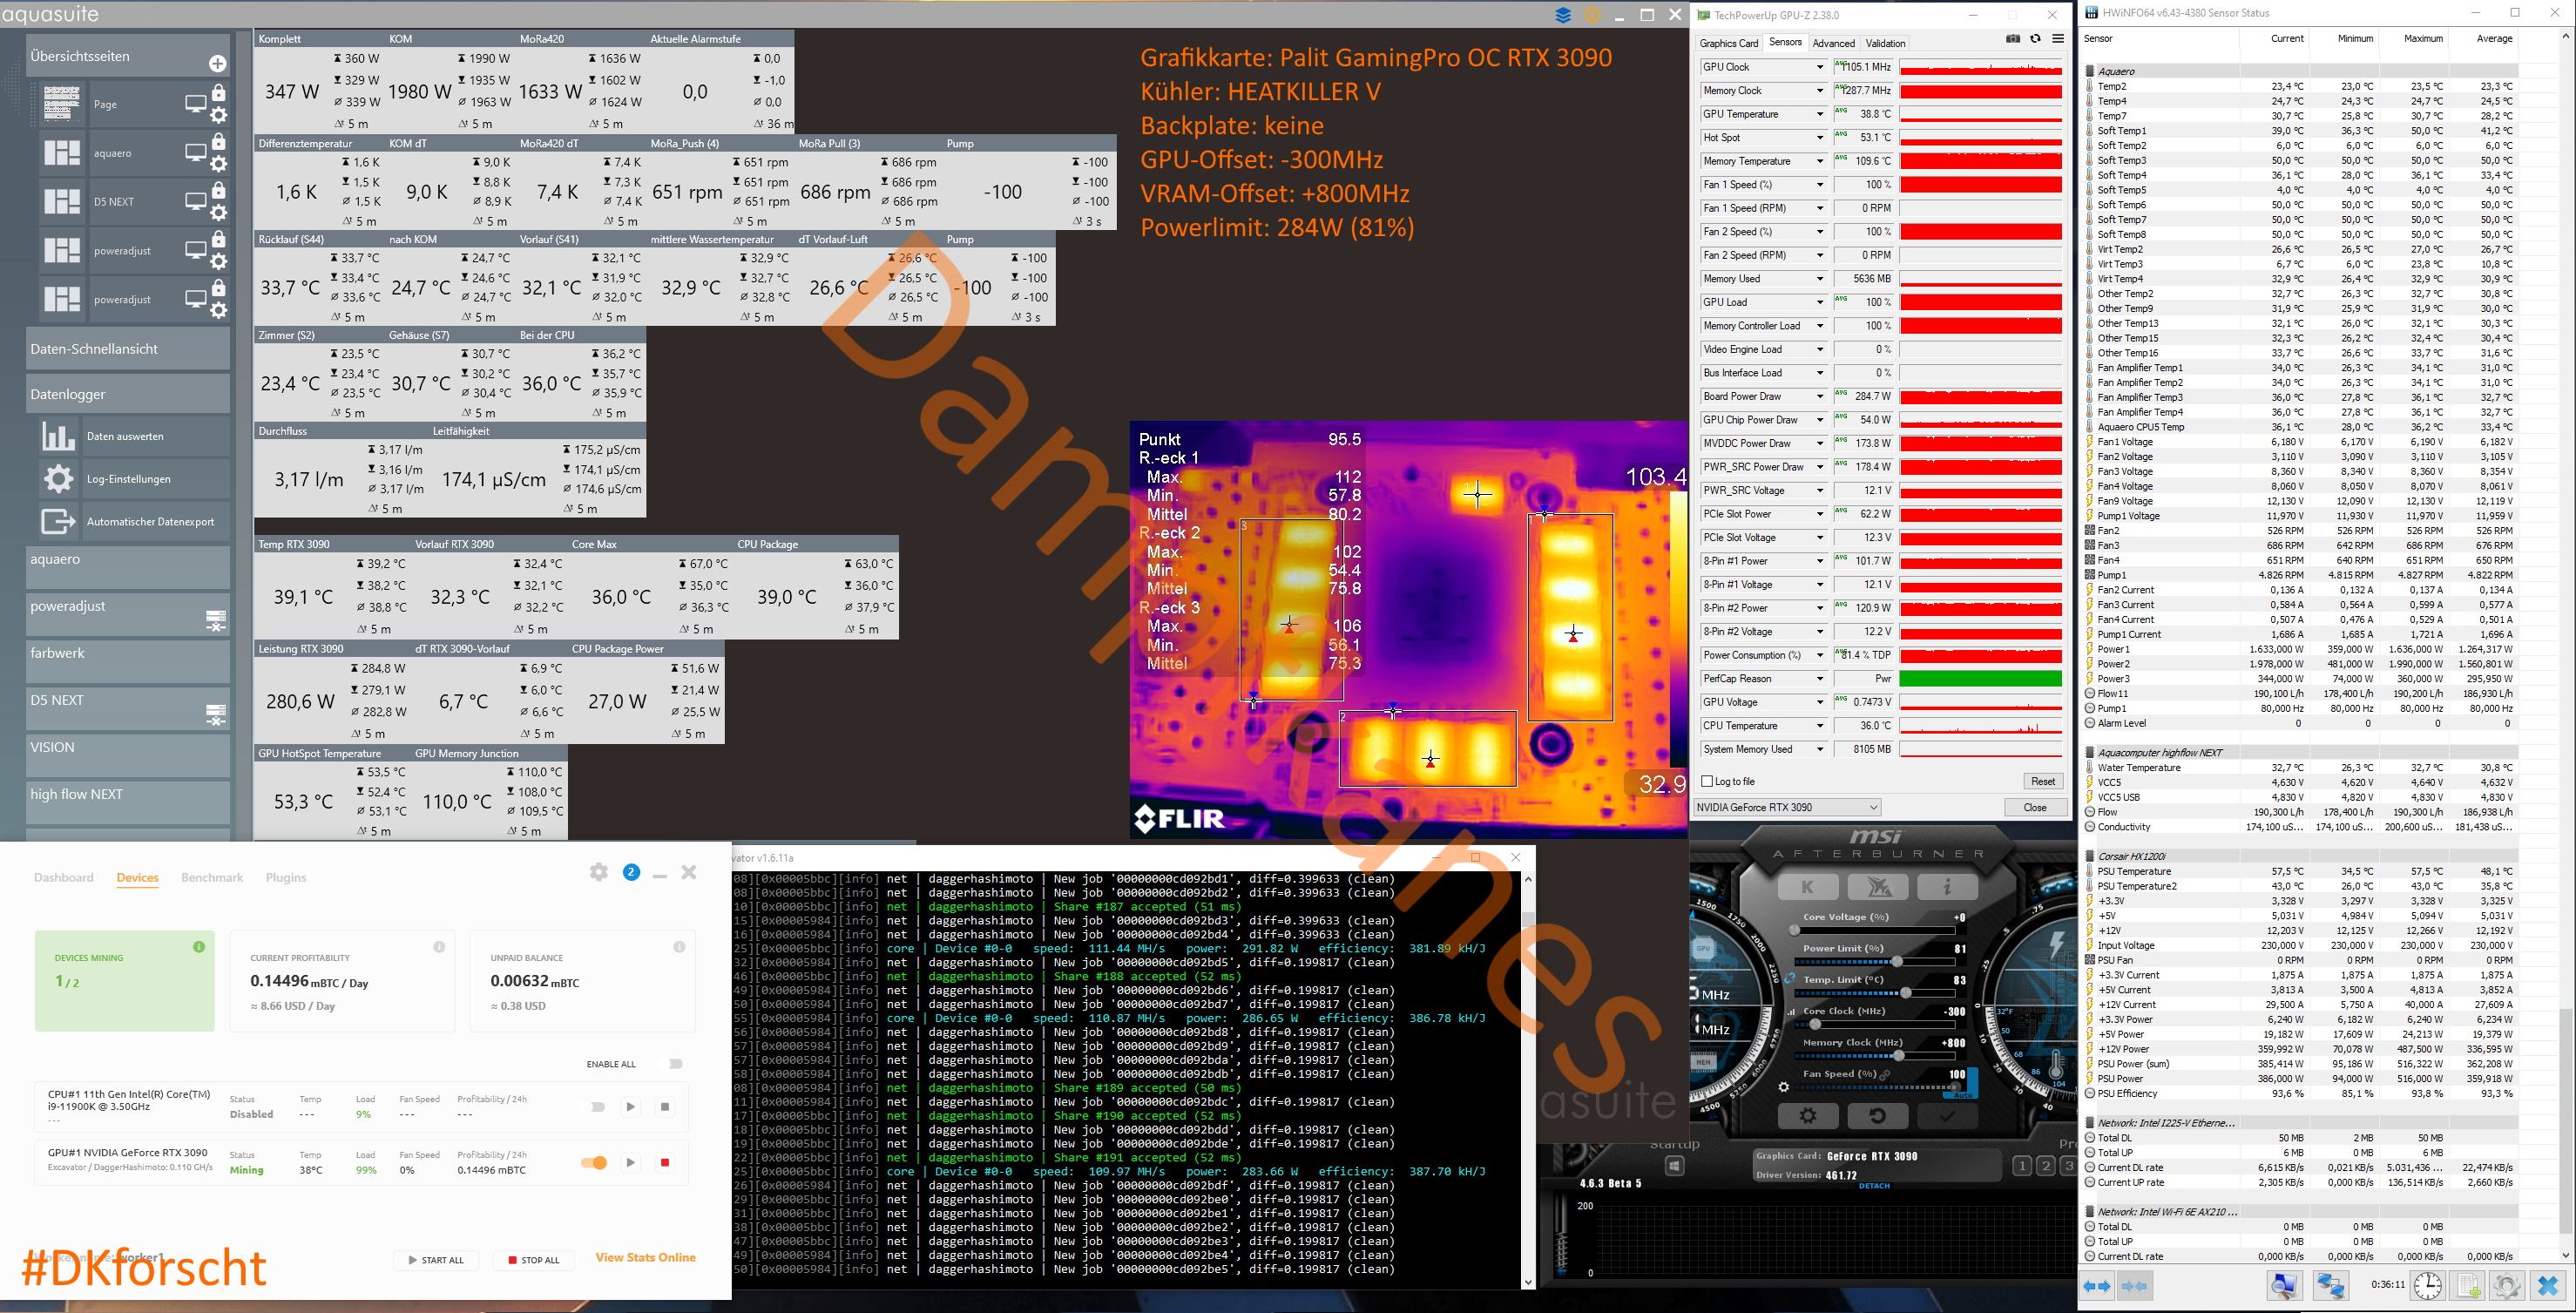Click STOP ALL in NiceHash

click(533, 1260)
